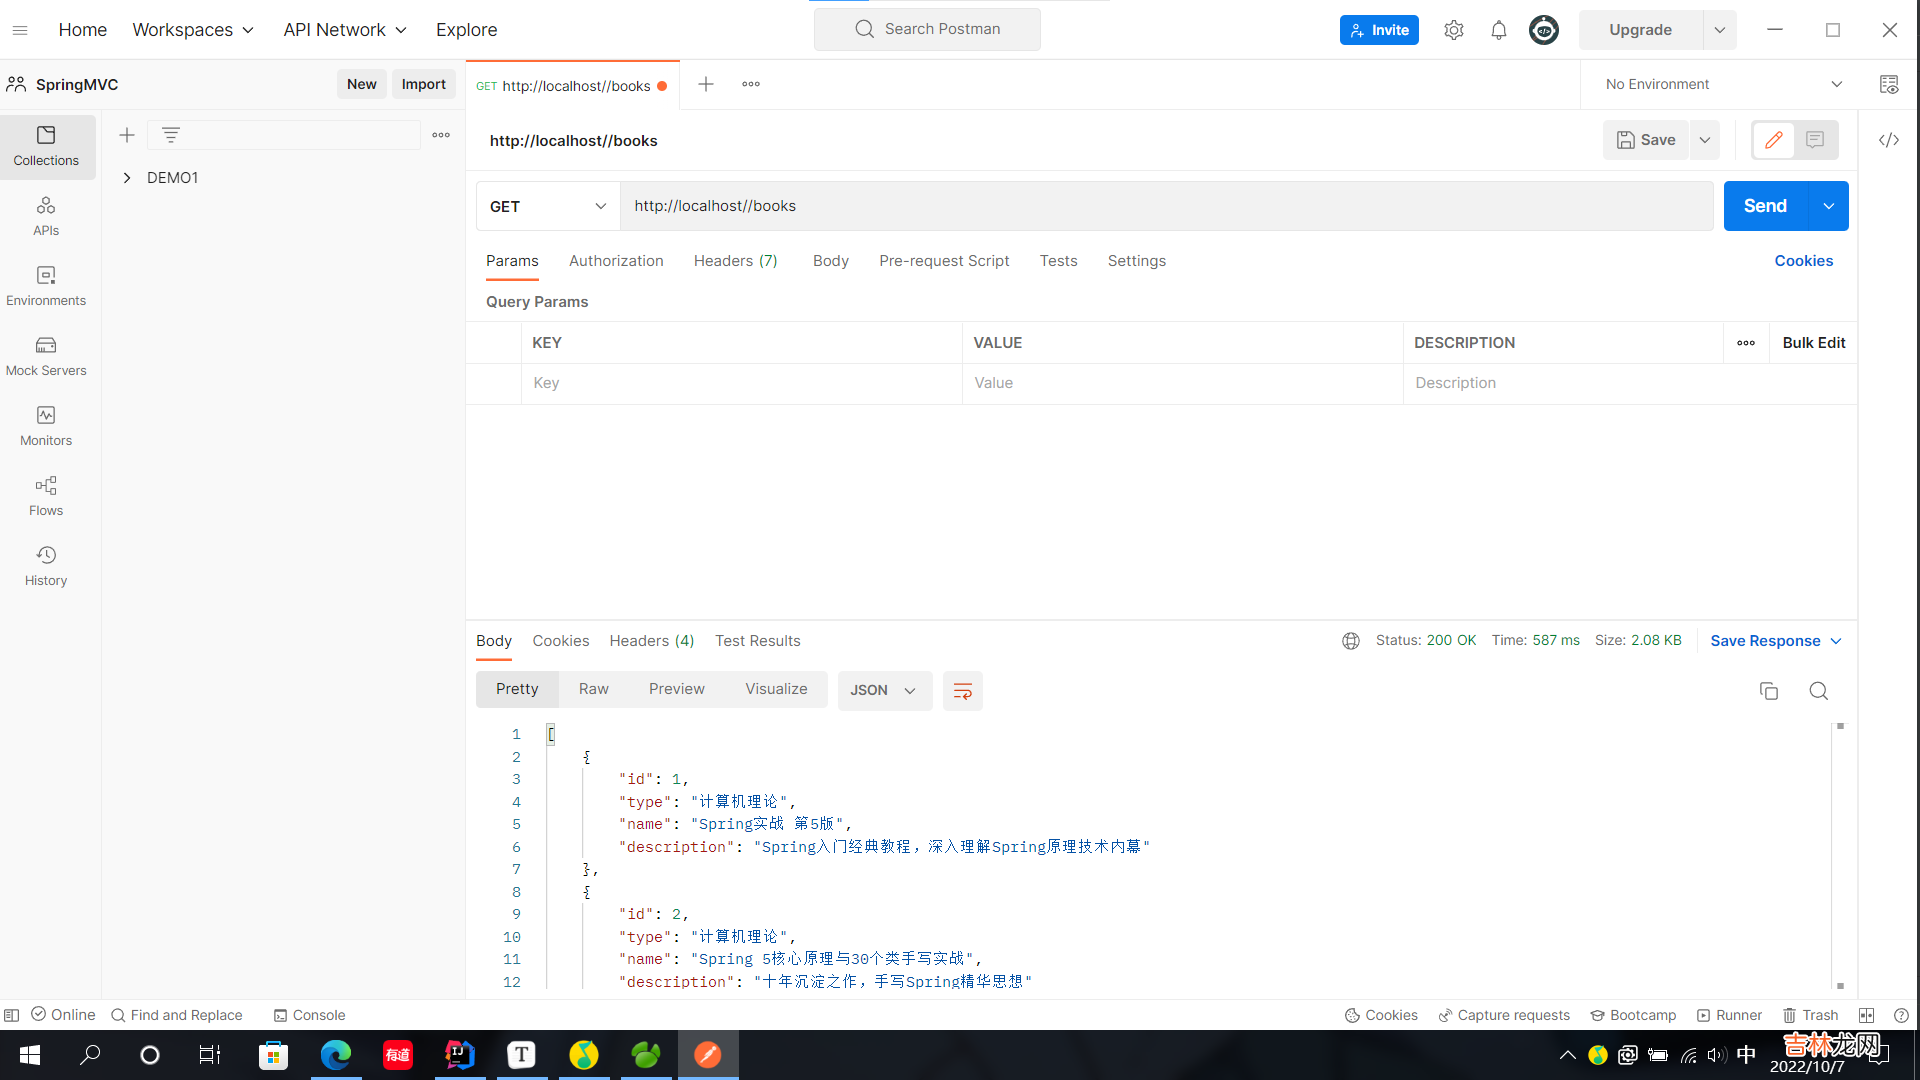The width and height of the screenshot is (1920, 1080).
Task: Expand the DEMO1 collection
Action: [127, 178]
